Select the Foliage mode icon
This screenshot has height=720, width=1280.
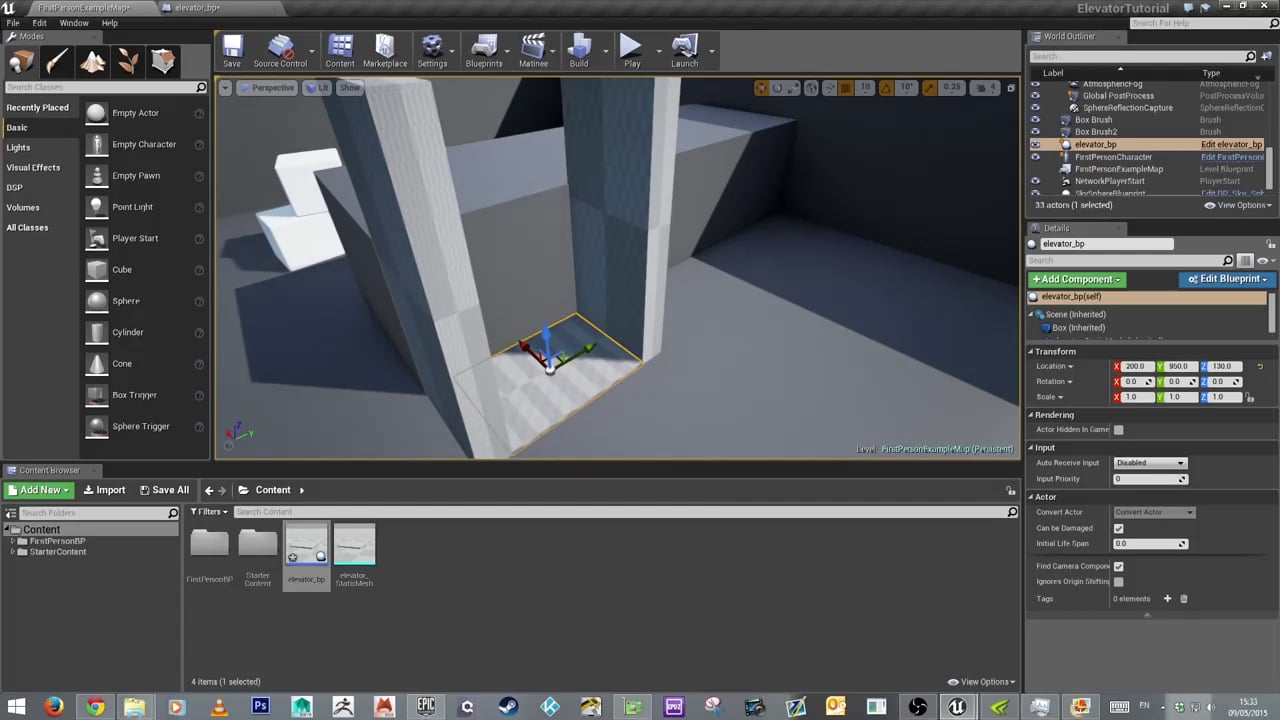point(128,62)
